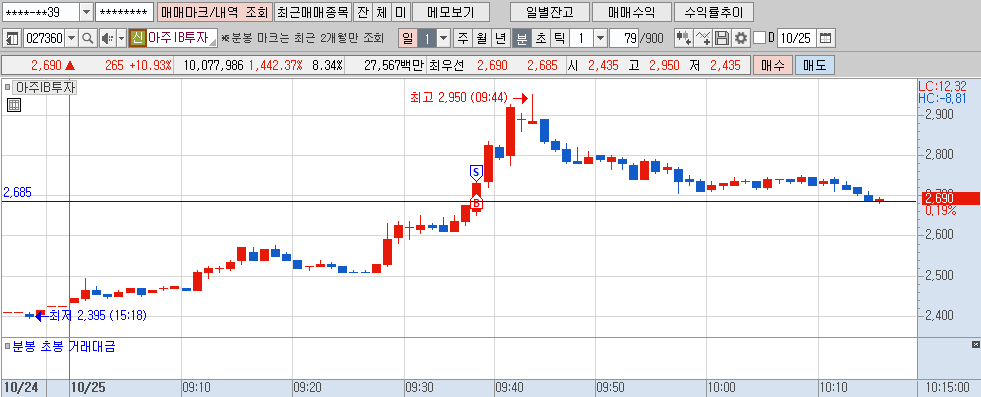
Task: Select the 일 daily period button
Action: [x=407, y=38]
